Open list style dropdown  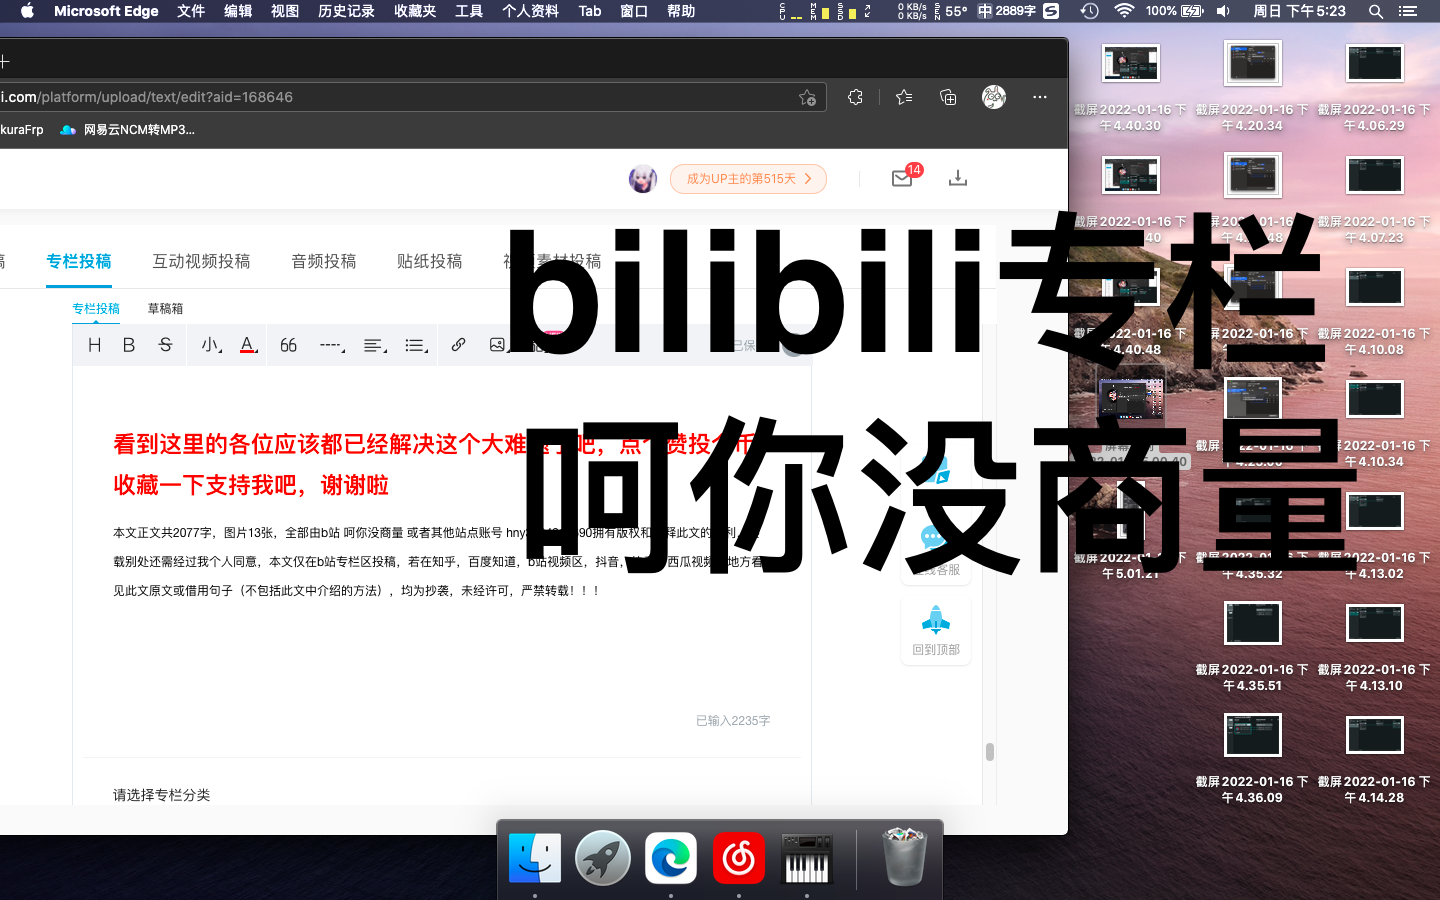pyautogui.click(x=416, y=345)
